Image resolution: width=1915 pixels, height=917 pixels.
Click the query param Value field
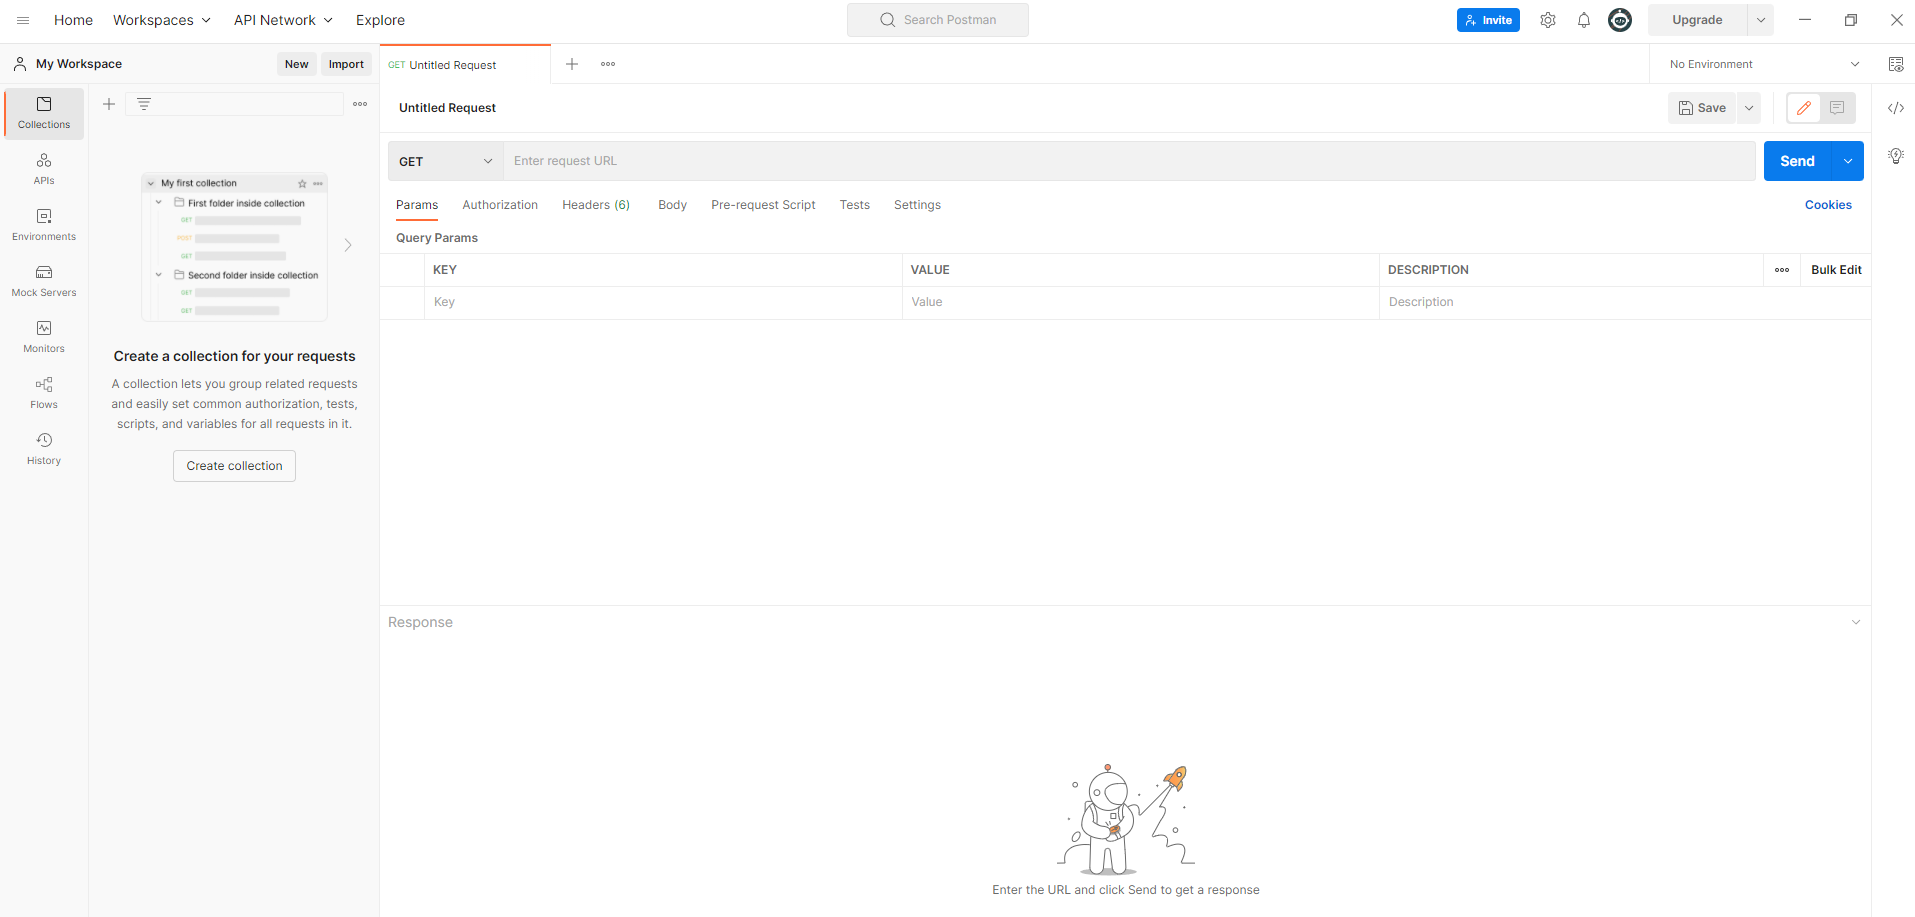(1141, 302)
